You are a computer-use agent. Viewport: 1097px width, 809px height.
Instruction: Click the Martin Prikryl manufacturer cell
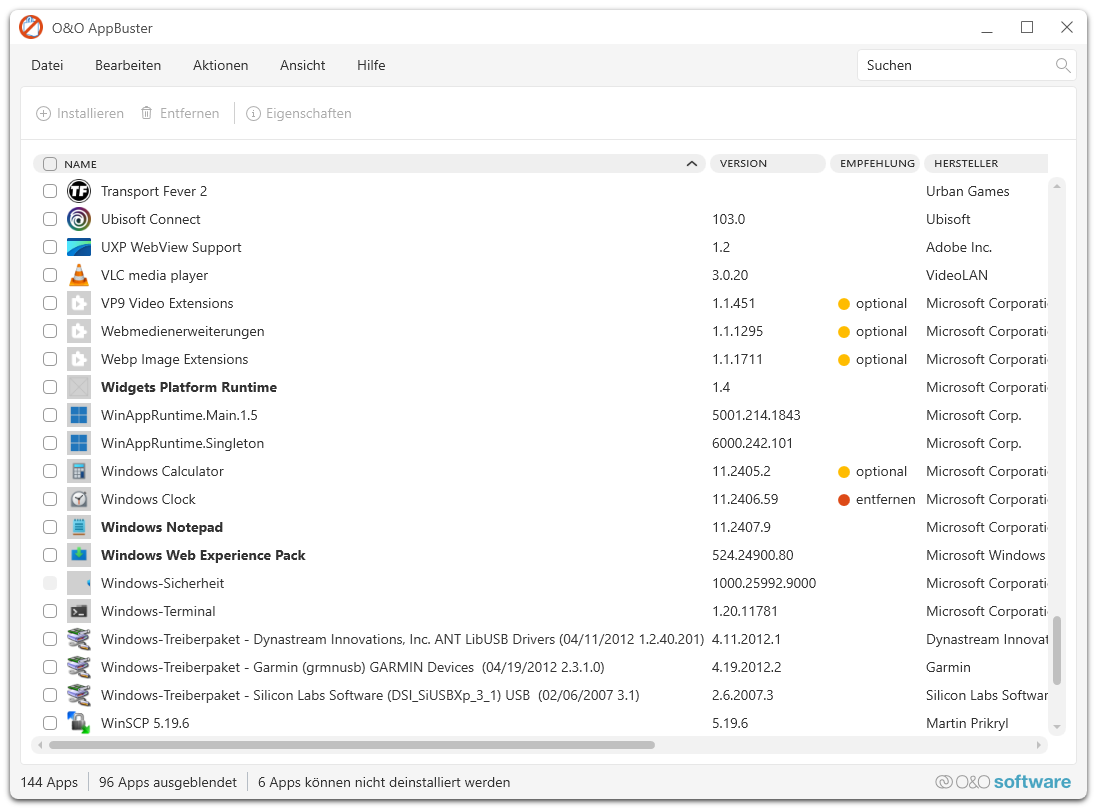tap(967, 723)
